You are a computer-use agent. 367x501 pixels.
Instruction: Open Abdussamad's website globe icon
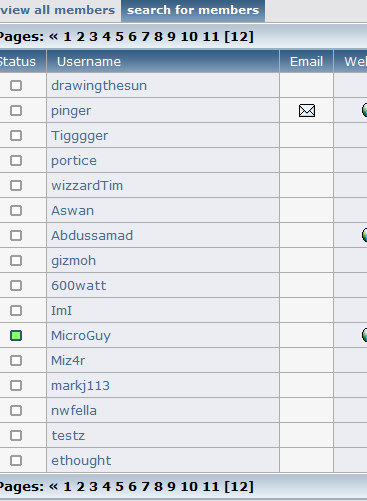click(x=364, y=235)
